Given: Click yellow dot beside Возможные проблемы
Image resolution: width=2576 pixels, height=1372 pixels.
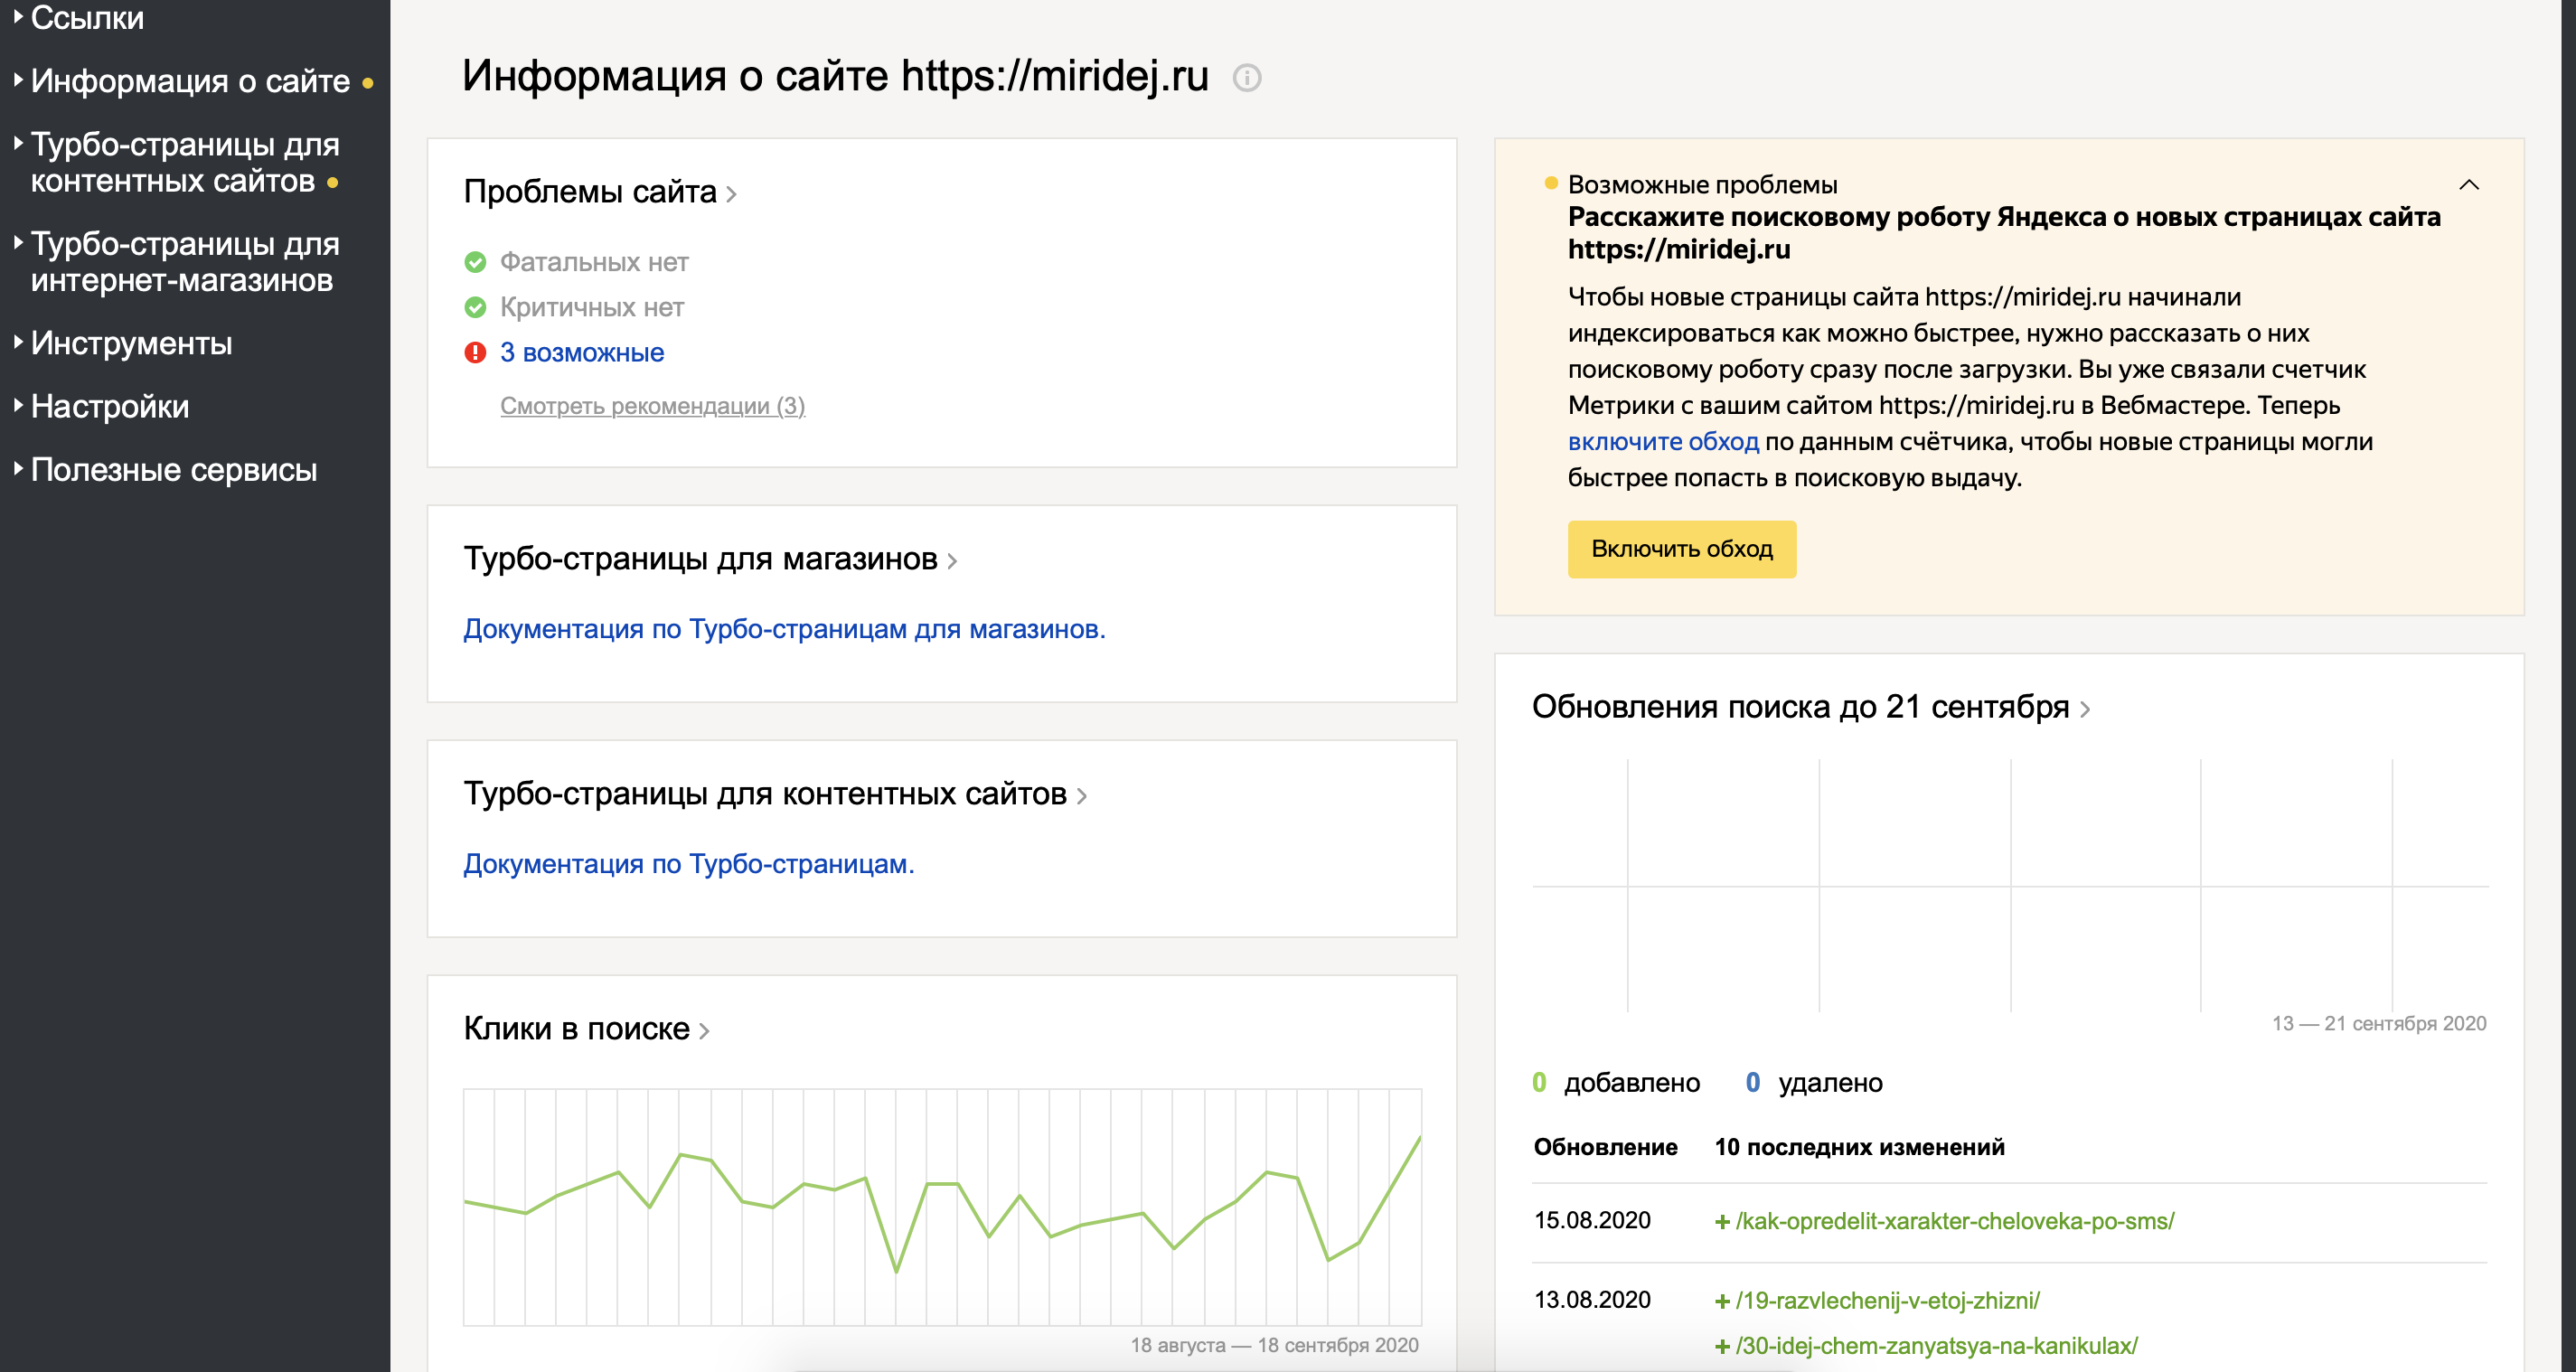Looking at the screenshot, I should click(1551, 183).
